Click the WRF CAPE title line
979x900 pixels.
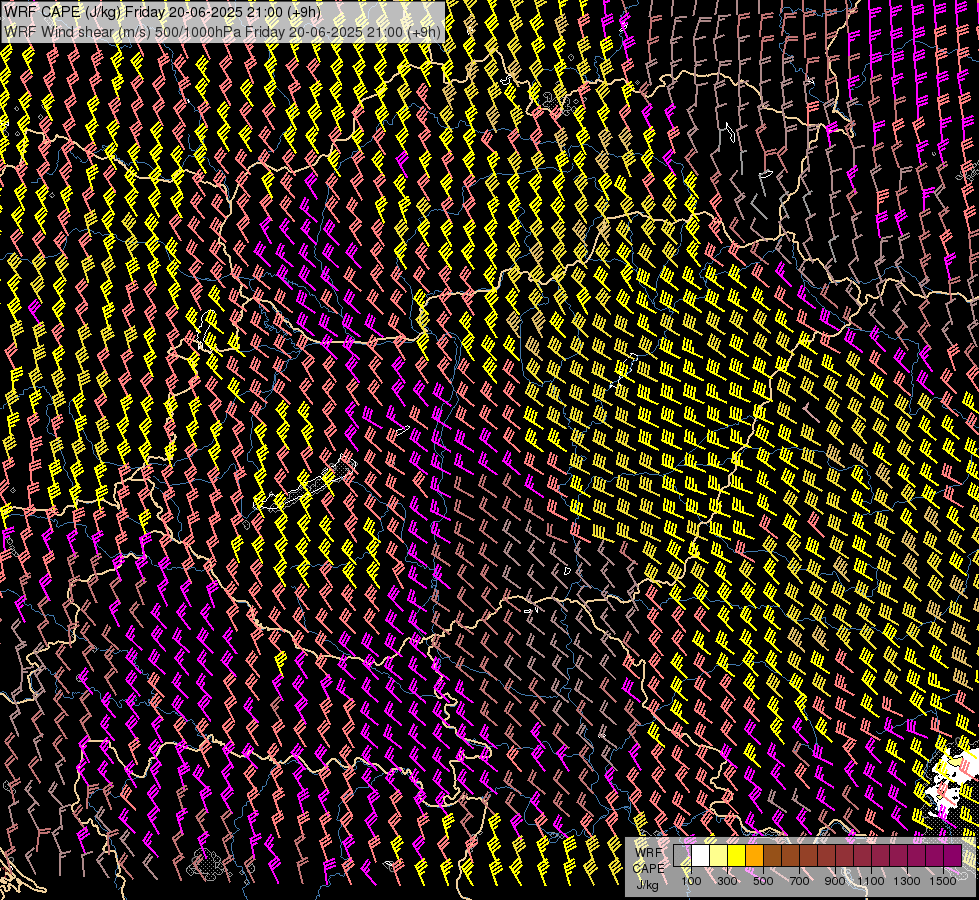162,12
